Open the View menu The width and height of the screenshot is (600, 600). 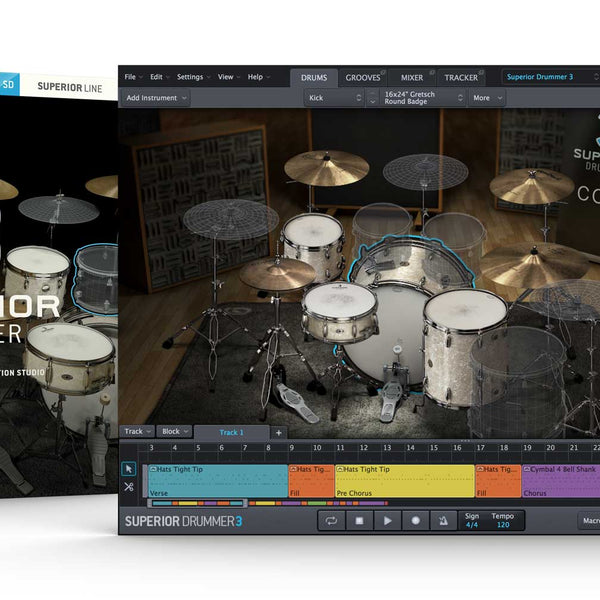coord(228,77)
